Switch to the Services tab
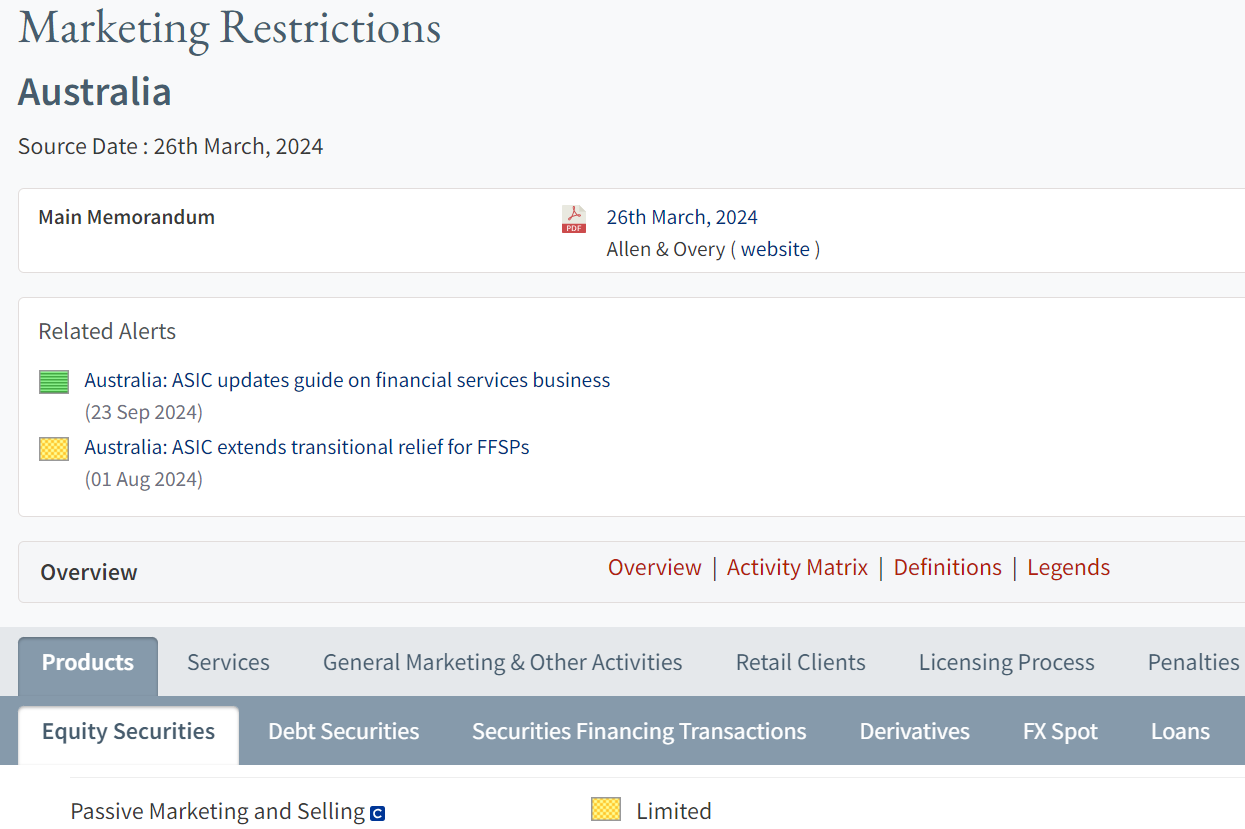The width and height of the screenshot is (1245, 829). pos(228,662)
